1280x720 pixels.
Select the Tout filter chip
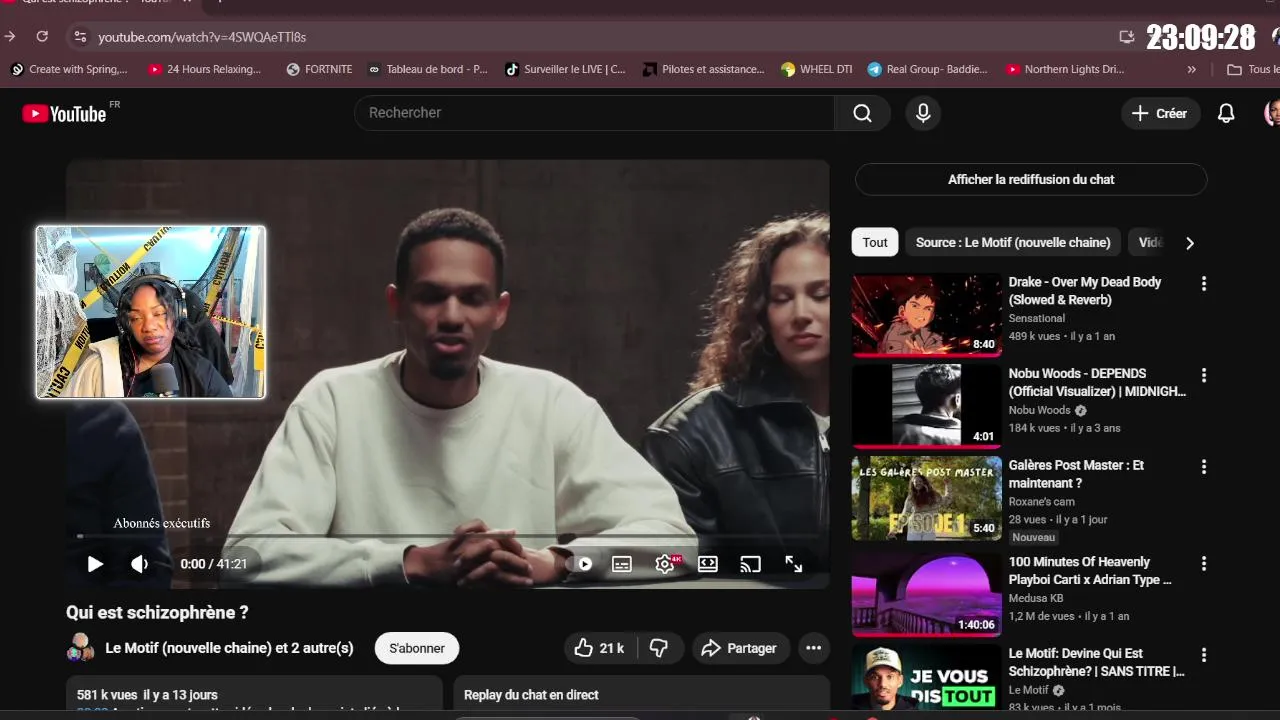click(x=875, y=242)
